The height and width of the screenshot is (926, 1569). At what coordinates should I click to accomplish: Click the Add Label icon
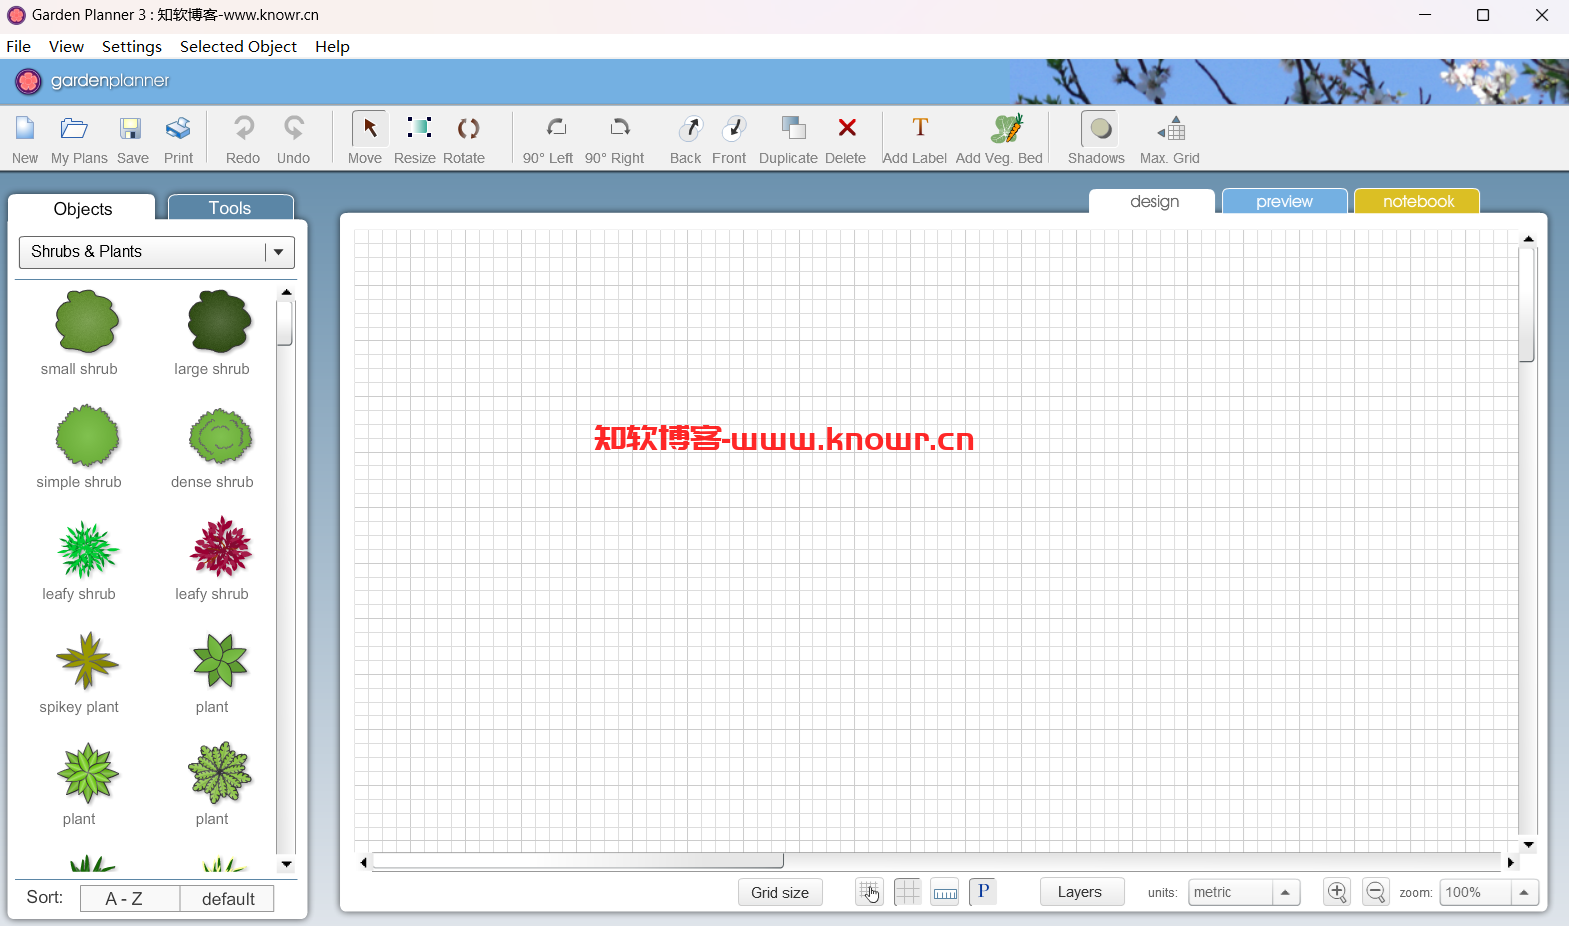point(920,127)
